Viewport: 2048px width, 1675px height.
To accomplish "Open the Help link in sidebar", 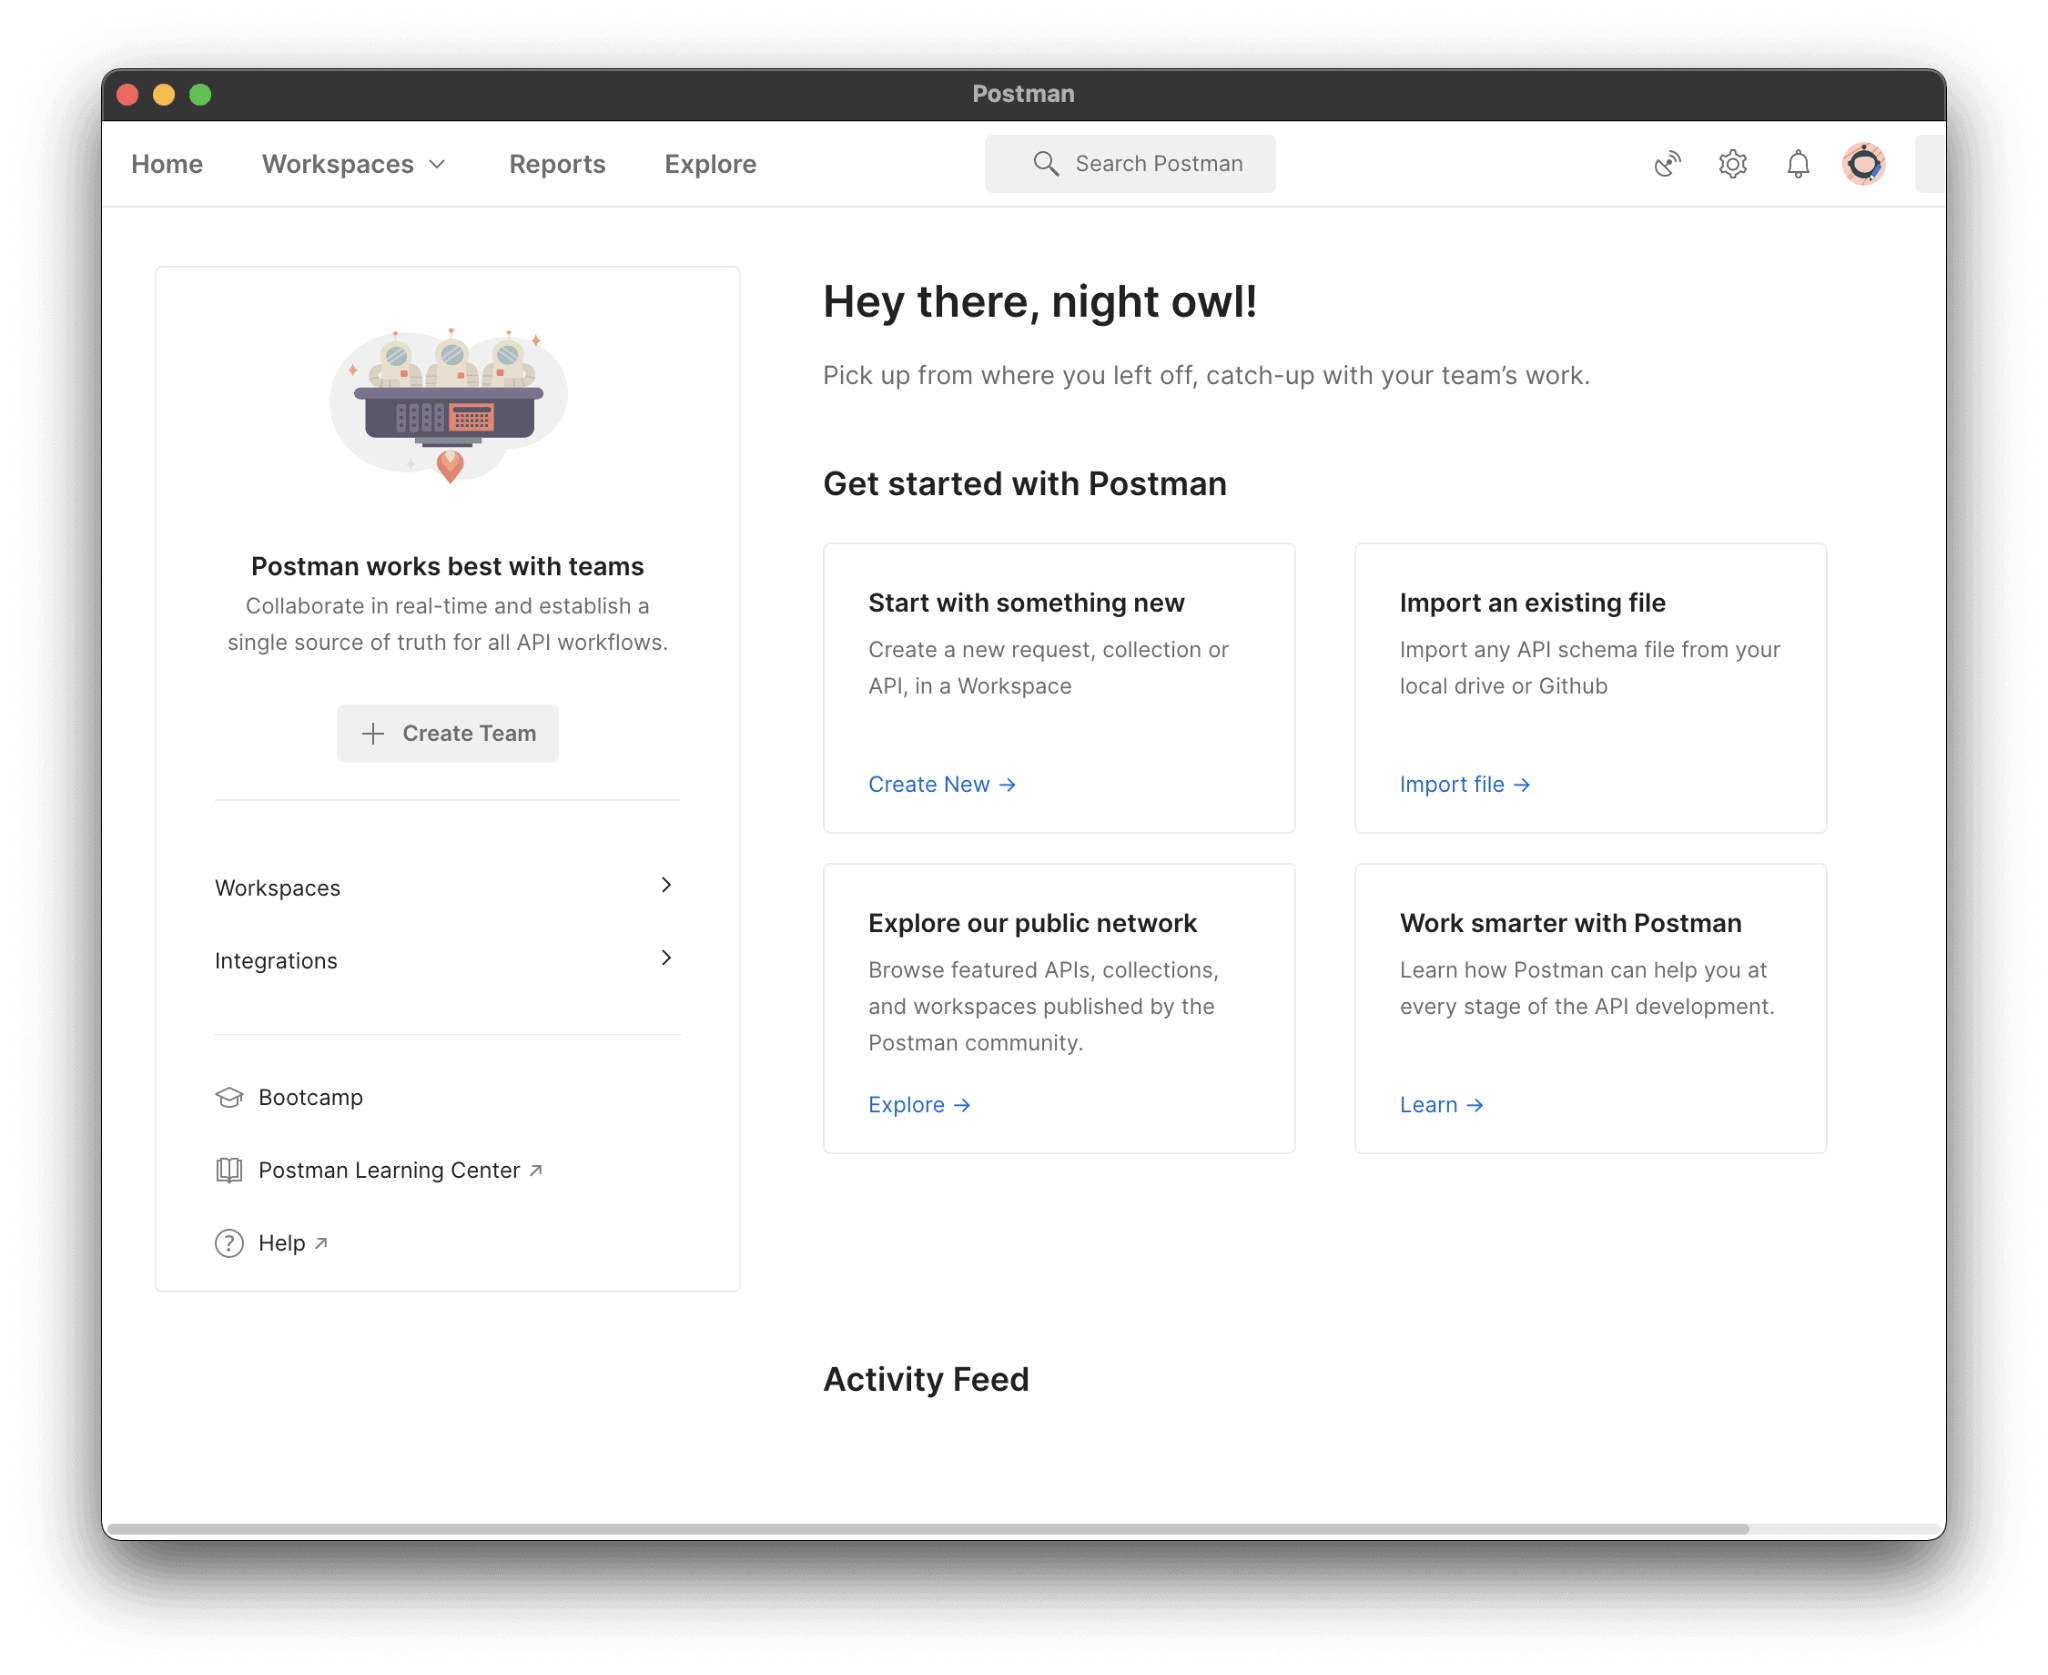I will click(x=272, y=1243).
